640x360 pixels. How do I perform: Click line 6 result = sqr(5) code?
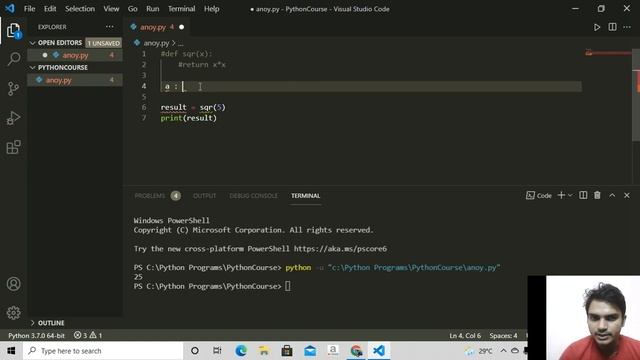(x=193, y=107)
